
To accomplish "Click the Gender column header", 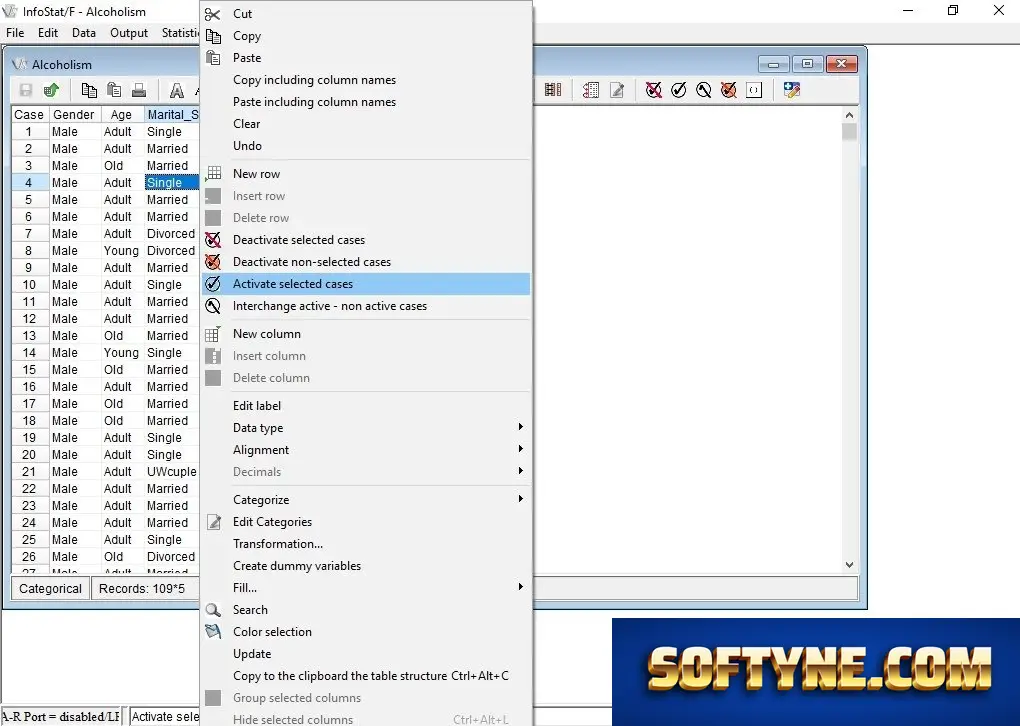I will tap(74, 114).
